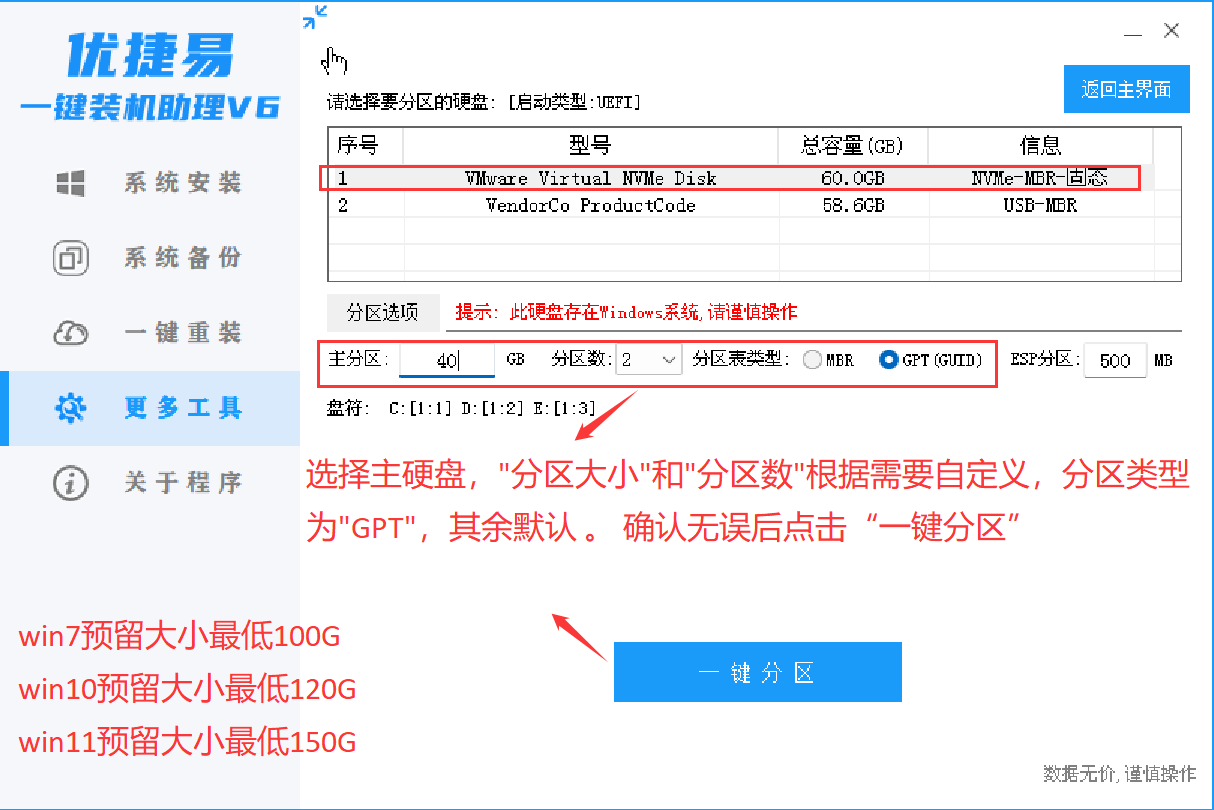This screenshot has height=810, width=1214.
Task: Click the 一键分区 button
Action: coord(757,672)
